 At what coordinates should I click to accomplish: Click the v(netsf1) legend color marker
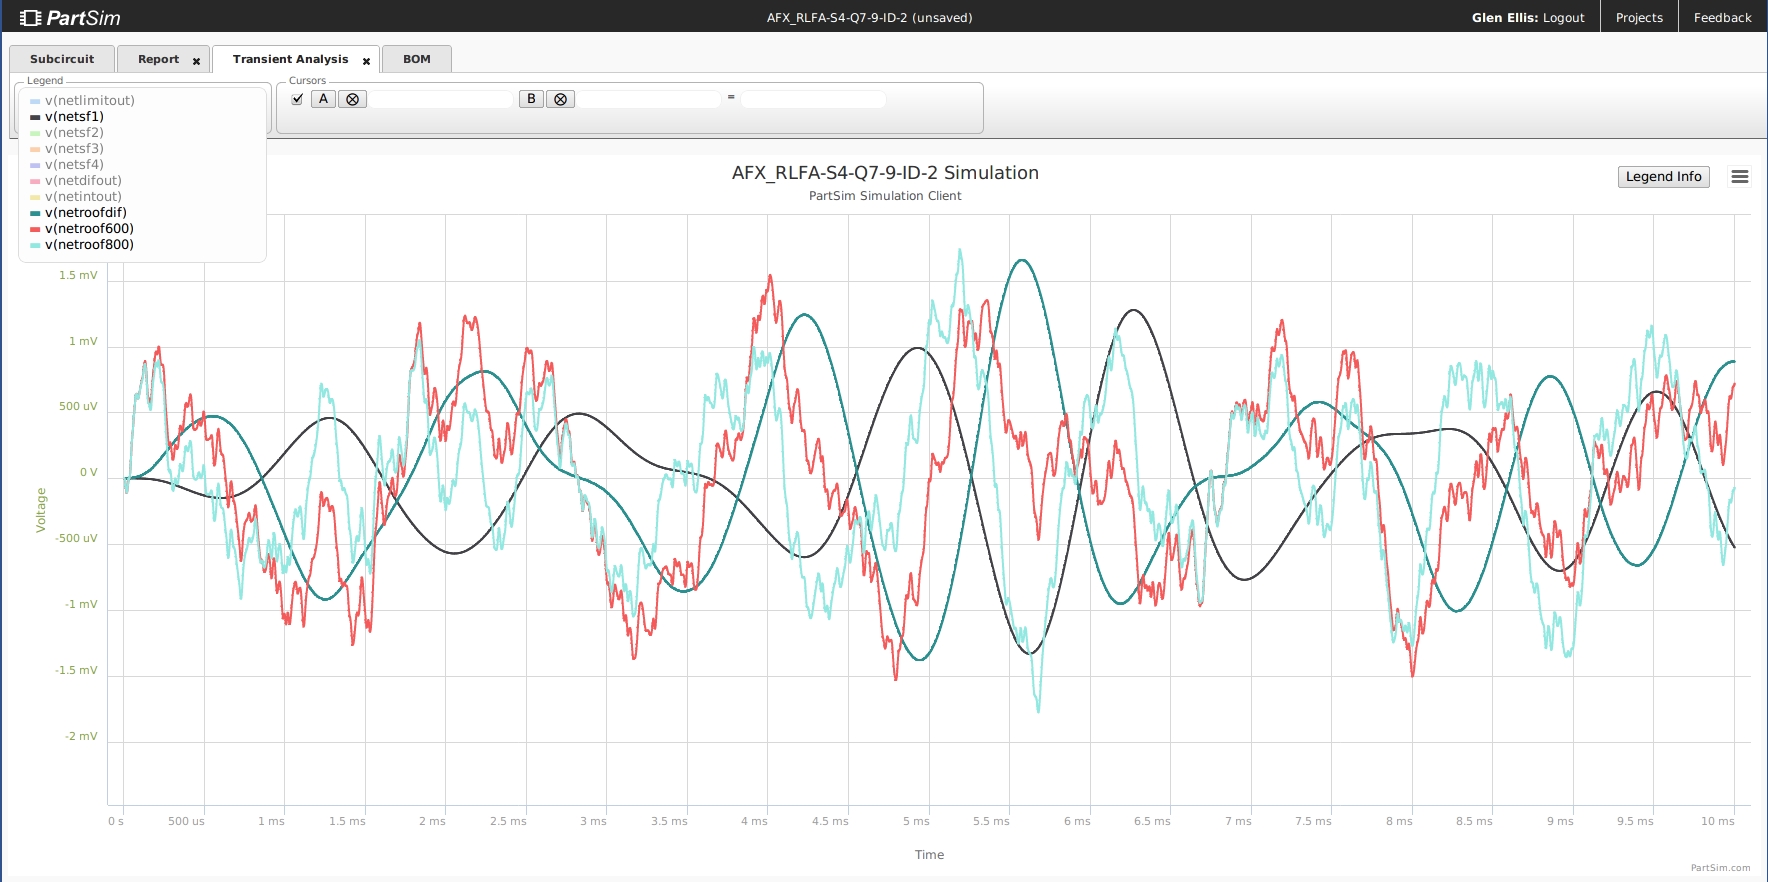coord(35,117)
